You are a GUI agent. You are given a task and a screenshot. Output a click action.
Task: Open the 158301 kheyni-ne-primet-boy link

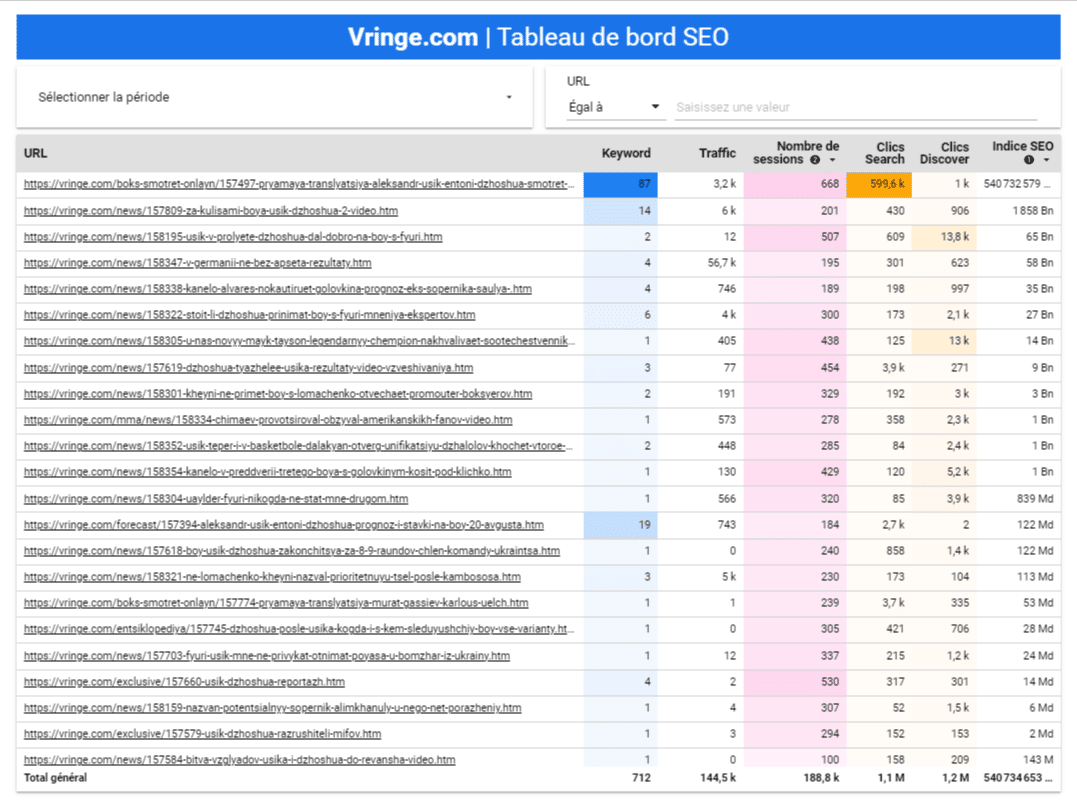277,394
